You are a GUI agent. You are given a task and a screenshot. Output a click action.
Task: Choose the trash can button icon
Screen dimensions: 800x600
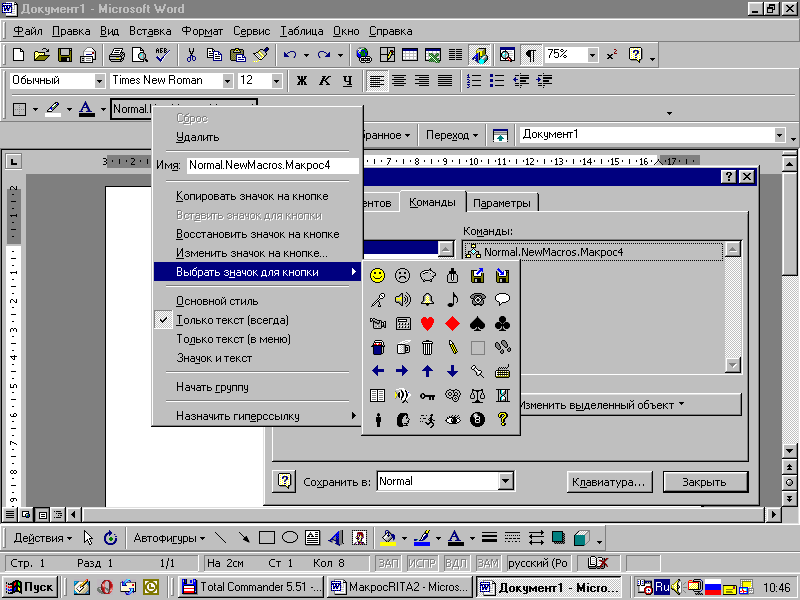(x=428, y=347)
